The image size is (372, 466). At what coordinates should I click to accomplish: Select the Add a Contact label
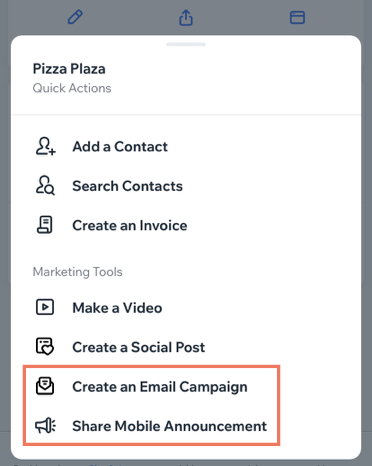[120, 147]
